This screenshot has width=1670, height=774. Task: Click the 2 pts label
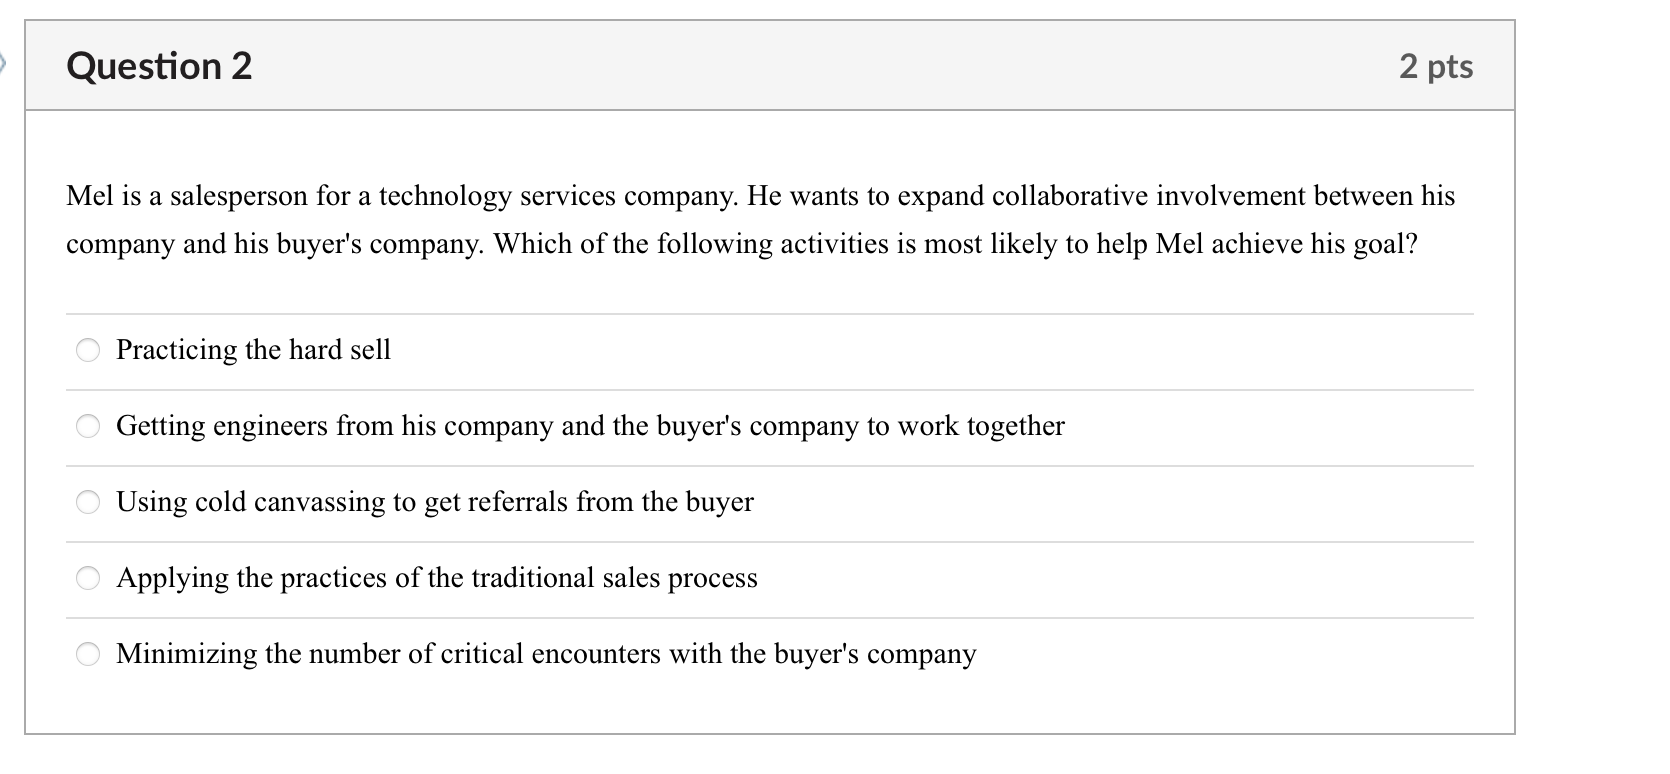[1437, 66]
